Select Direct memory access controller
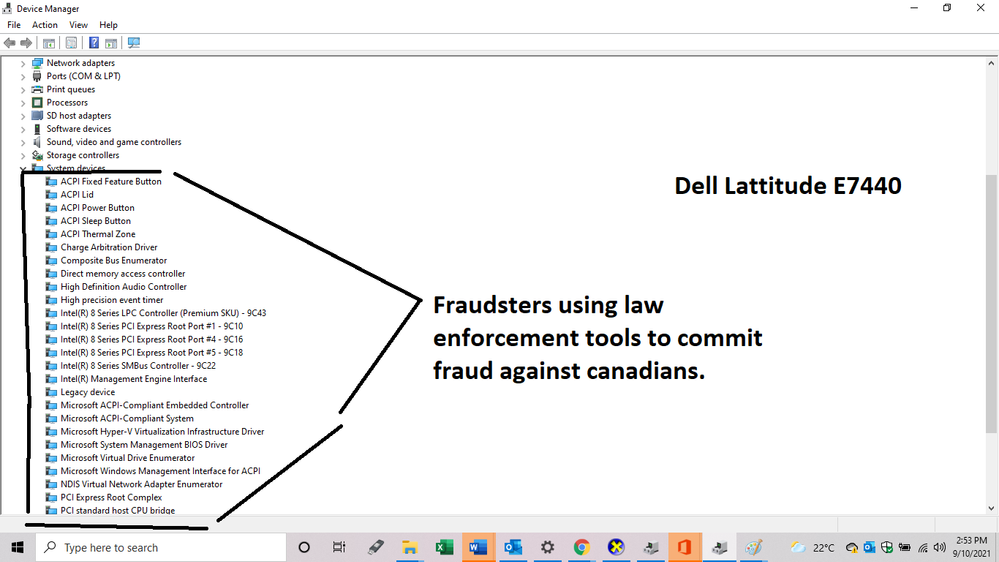The width and height of the screenshot is (999, 562). tap(123, 273)
